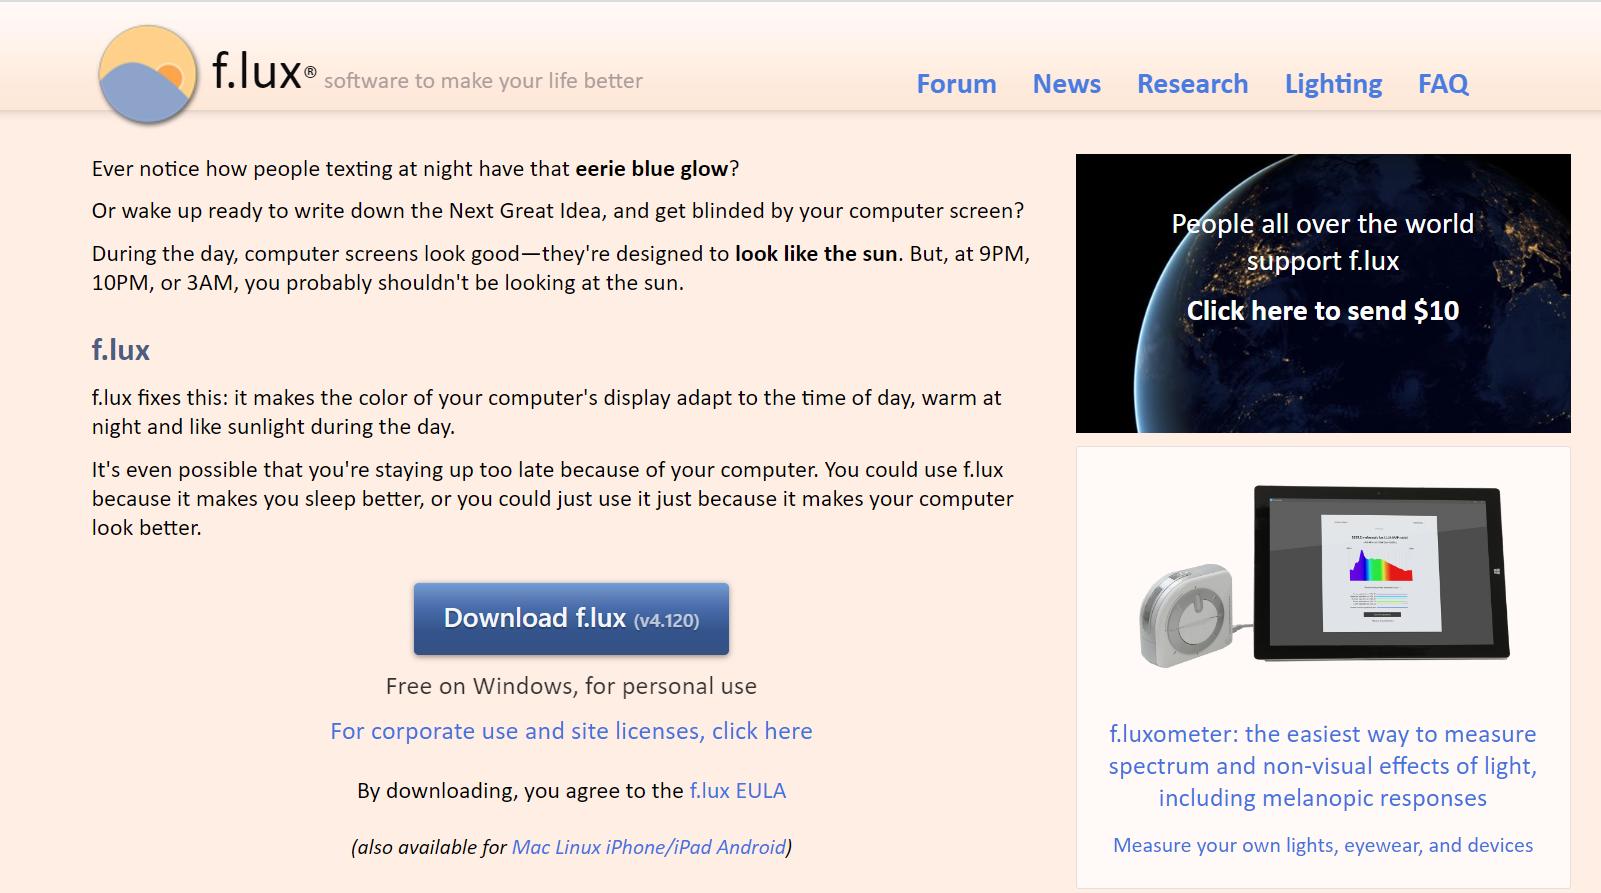Read the f.lux EULA

point(737,791)
